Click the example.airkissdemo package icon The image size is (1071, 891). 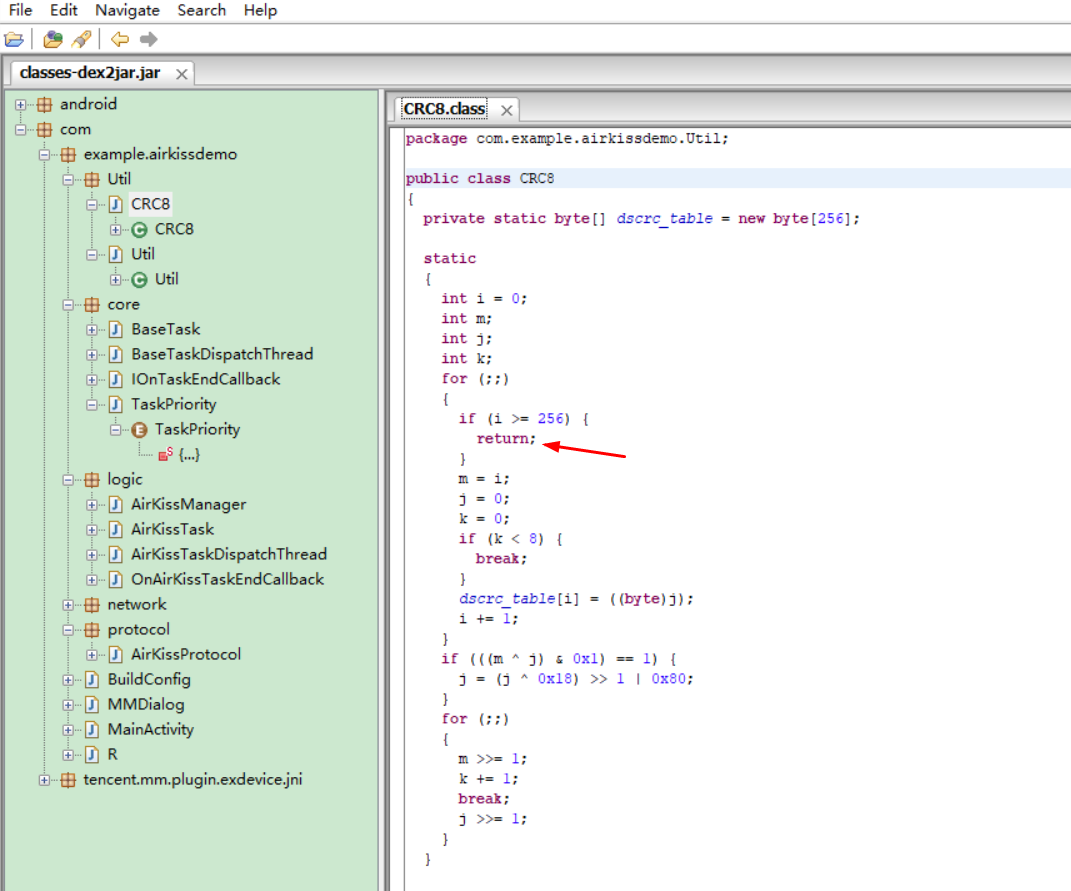tap(68, 155)
